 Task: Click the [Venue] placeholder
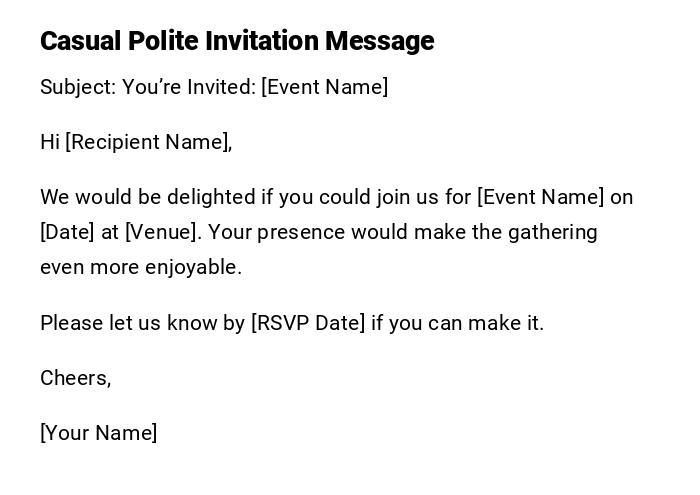pos(163,232)
